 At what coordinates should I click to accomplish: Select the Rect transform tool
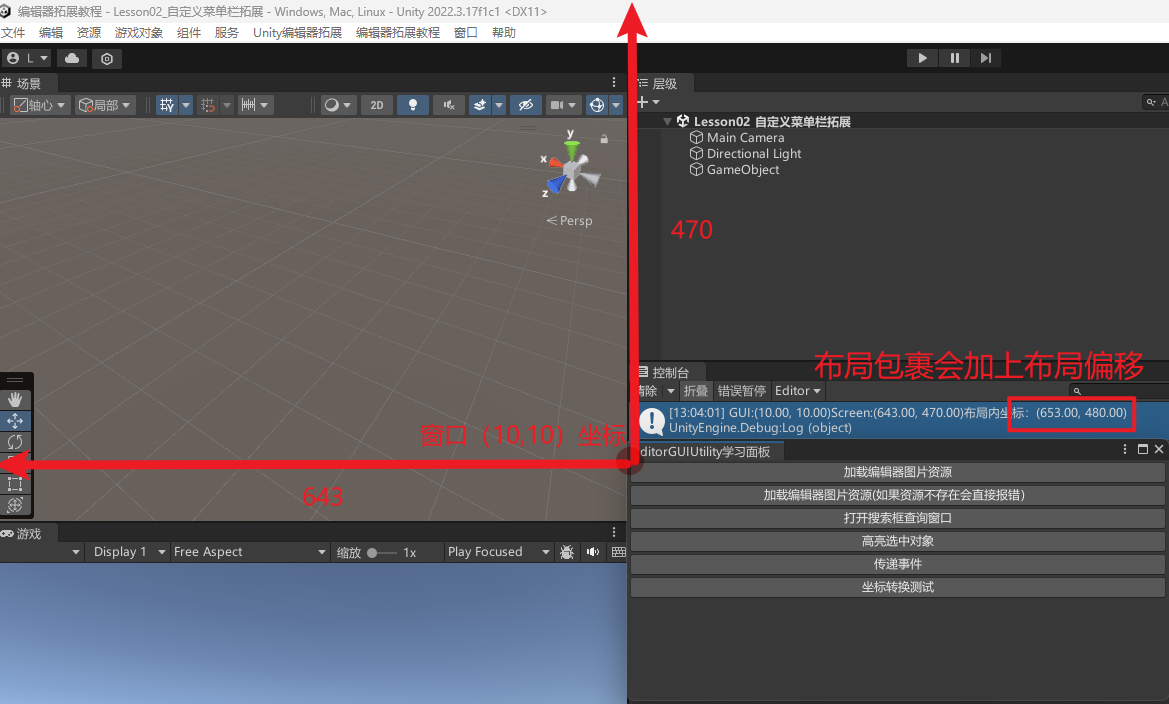point(15,484)
